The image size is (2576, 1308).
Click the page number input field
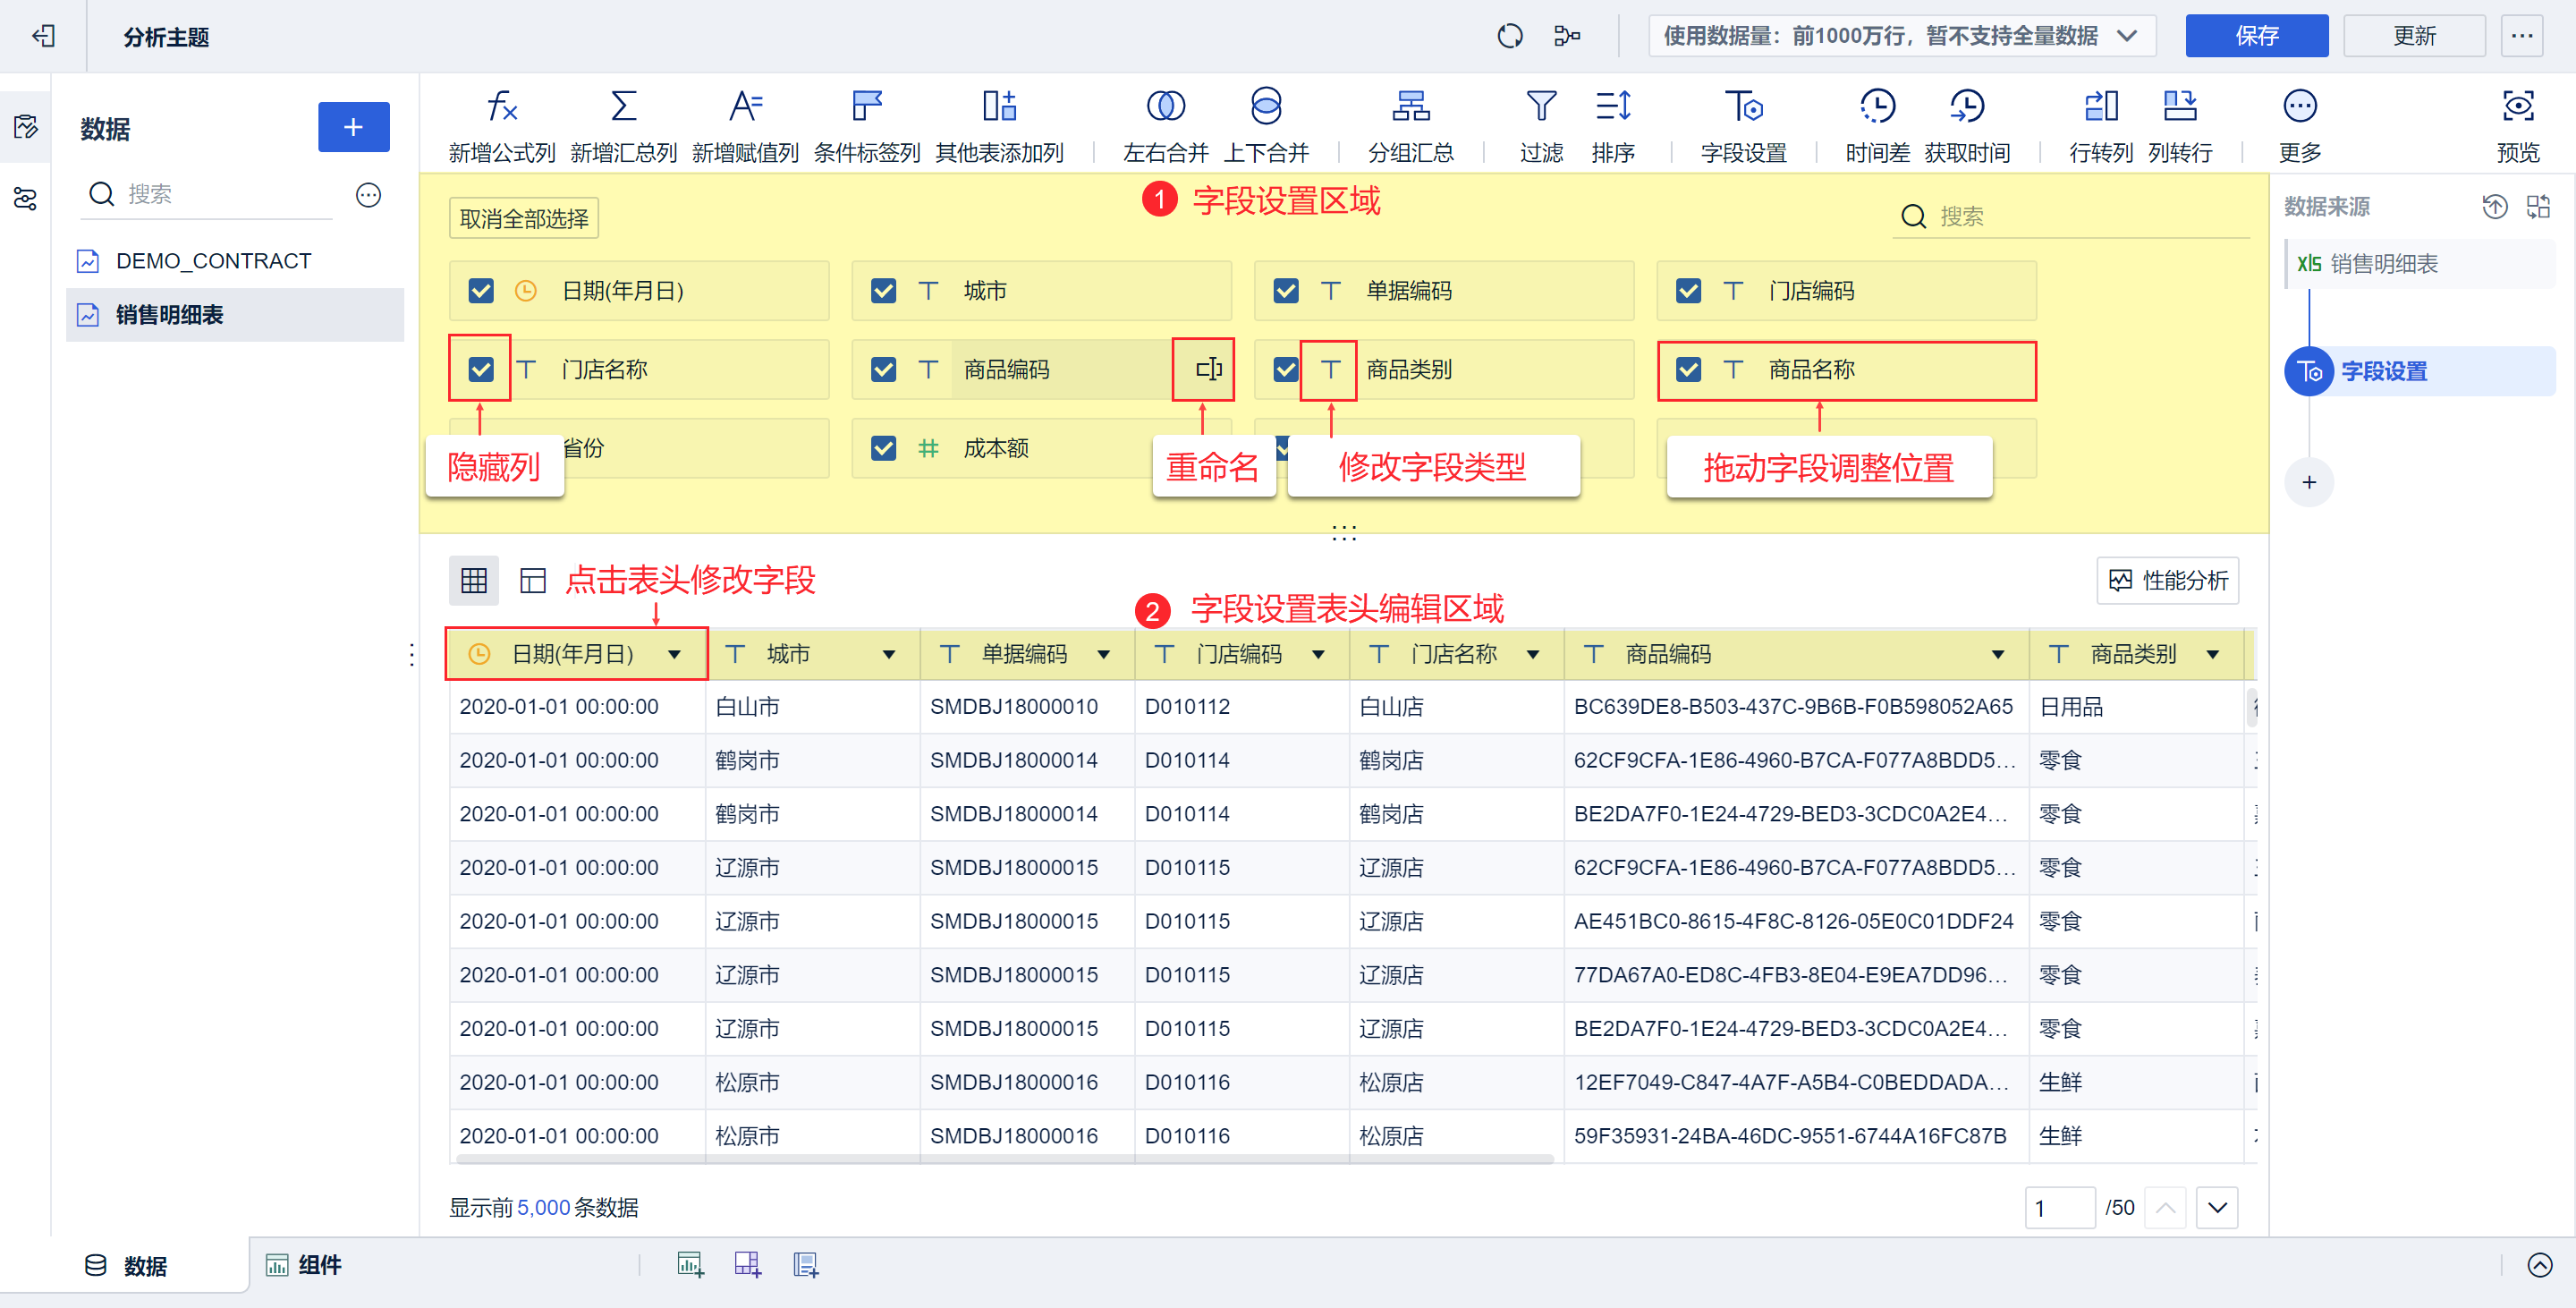(x=2058, y=1207)
